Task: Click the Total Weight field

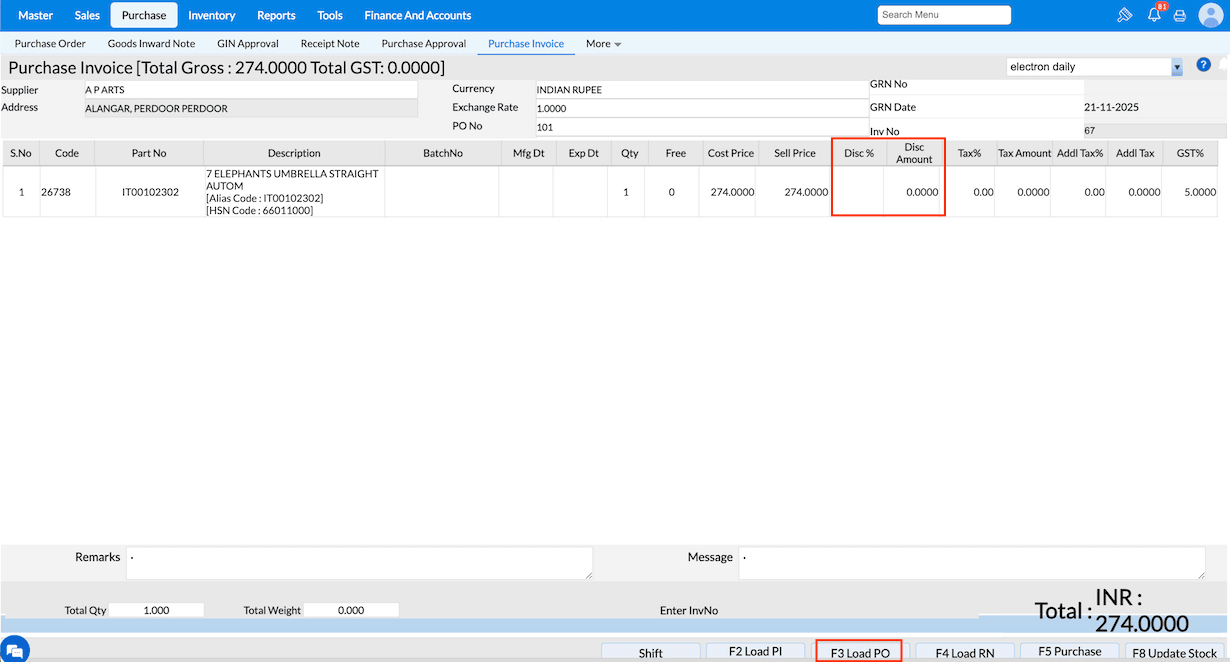Action: tap(351, 610)
